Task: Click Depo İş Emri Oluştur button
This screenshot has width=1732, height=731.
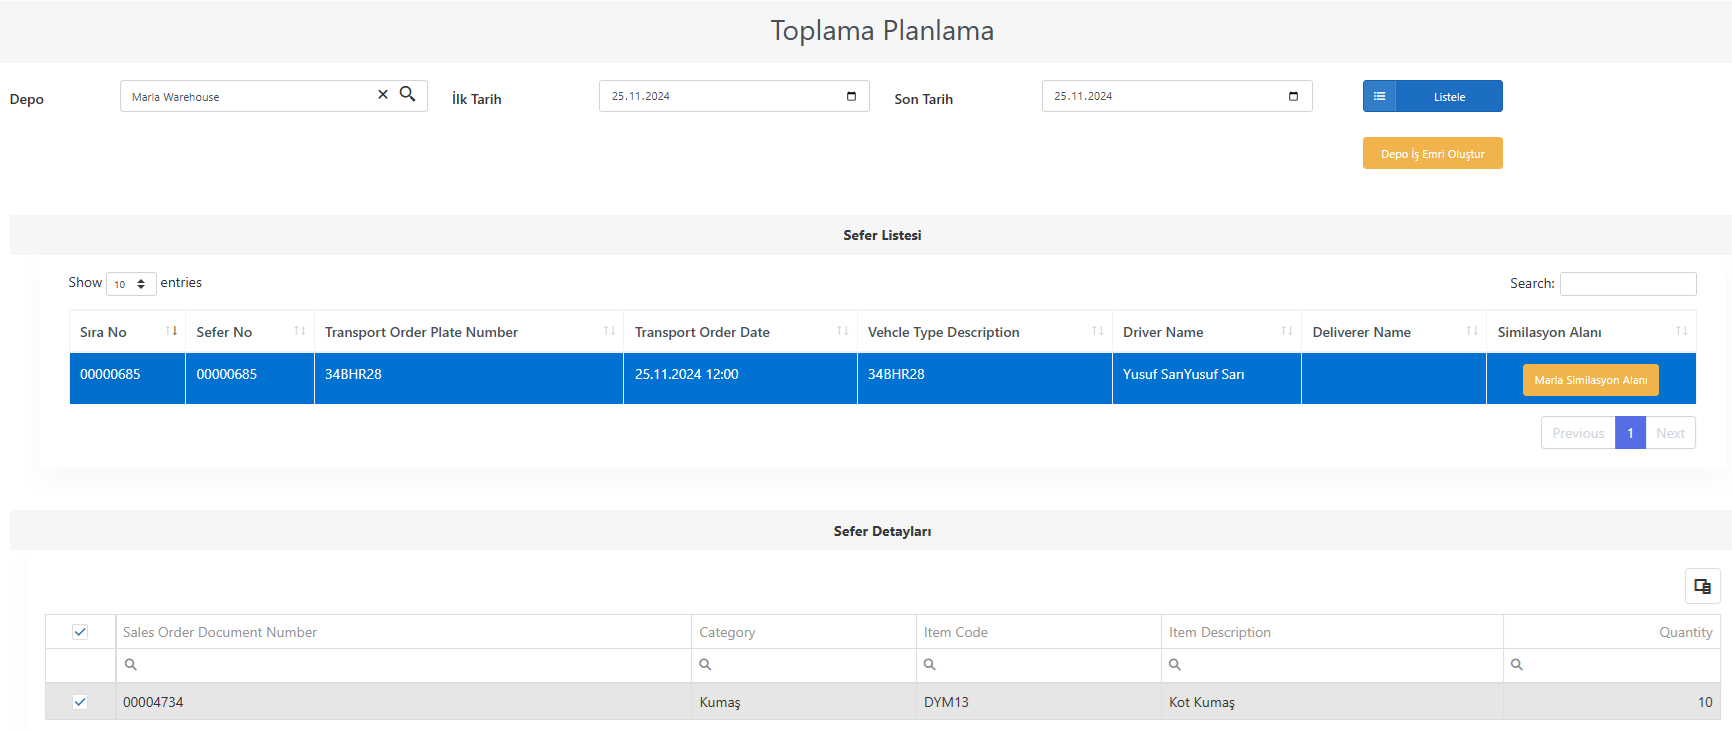Action: click(1433, 153)
